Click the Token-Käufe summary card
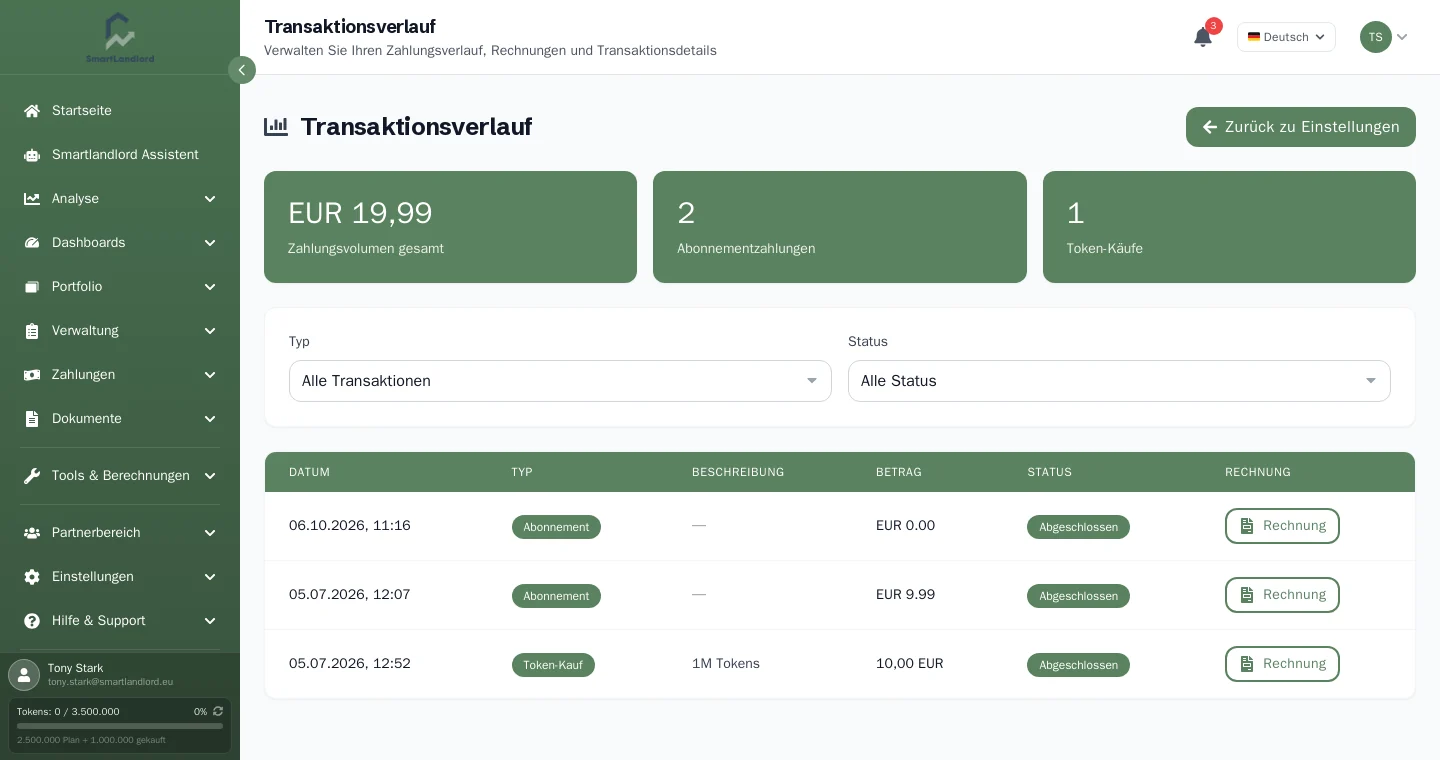1440x760 pixels. [x=1229, y=227]
